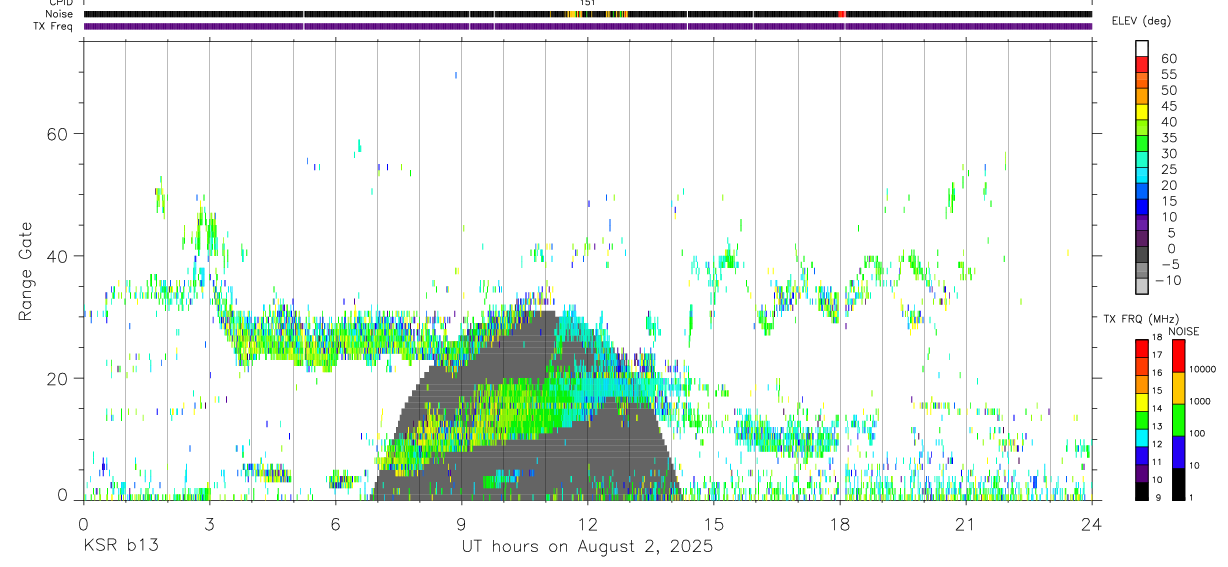Viewport: 1228px width, 567px height.
Task: Click the red marker in the Noise strip near 18 UT
Action: click(842, 14)
